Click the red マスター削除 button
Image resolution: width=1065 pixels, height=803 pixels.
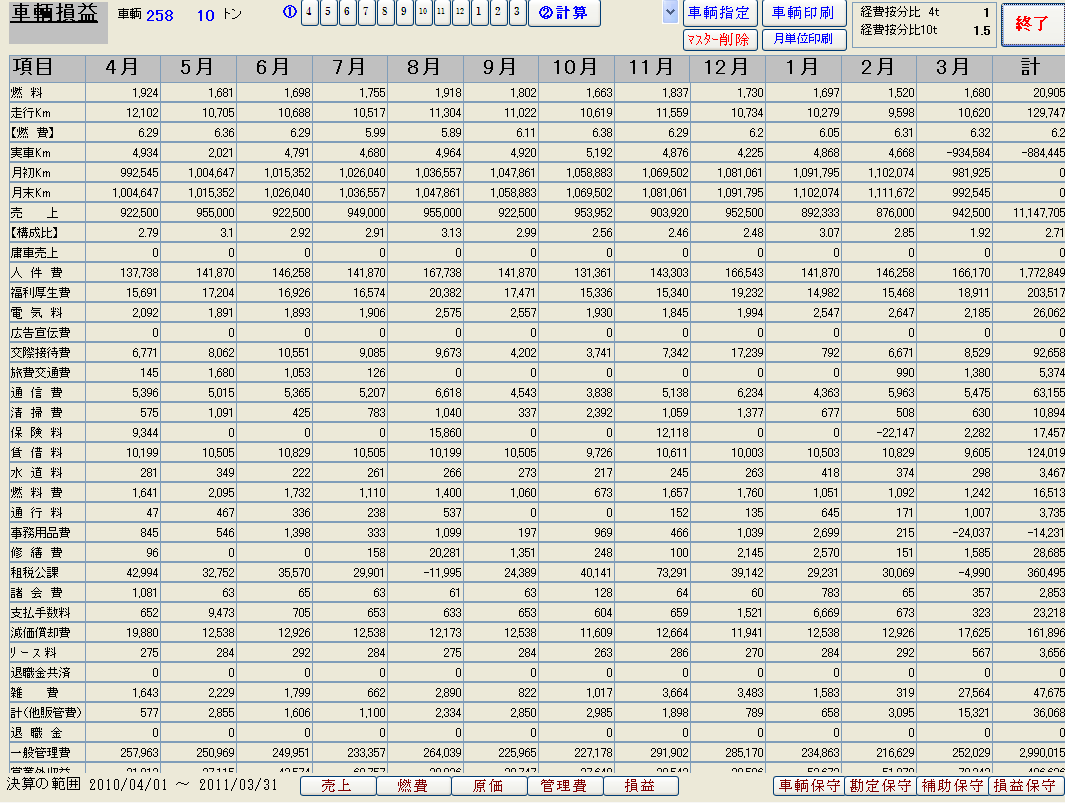719,40
